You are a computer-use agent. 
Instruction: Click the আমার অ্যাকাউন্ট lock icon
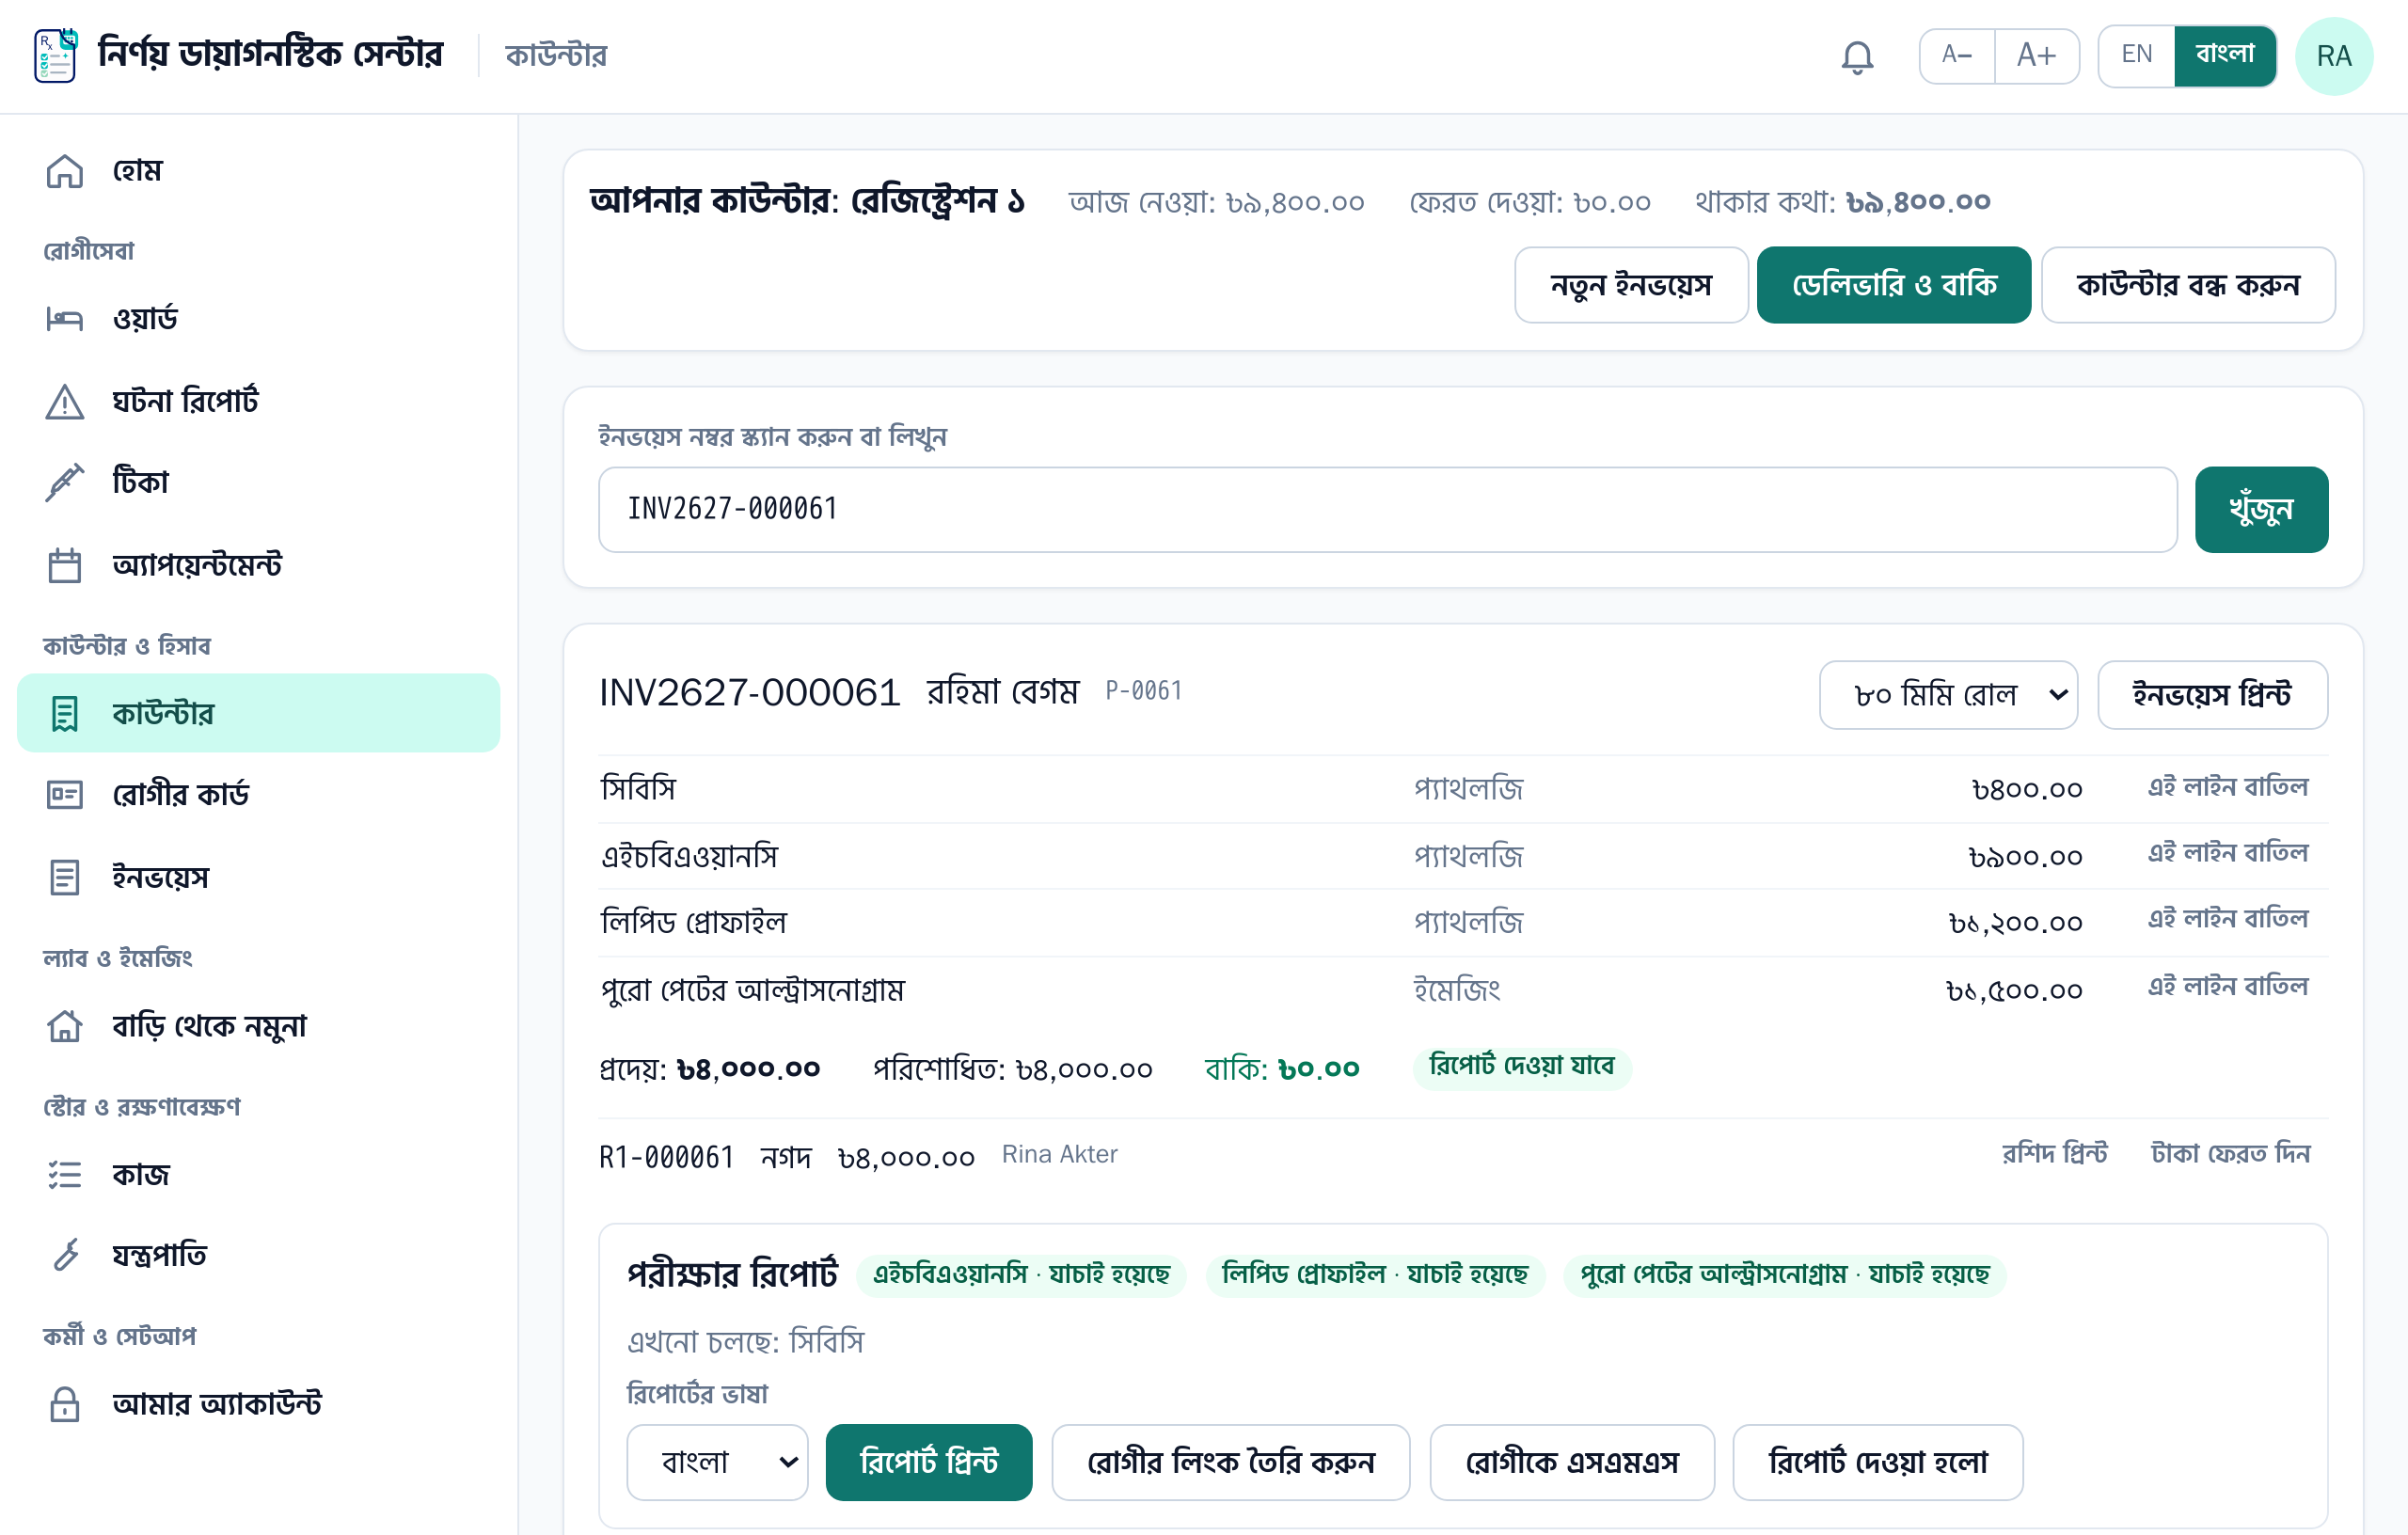click(65, 1404)
